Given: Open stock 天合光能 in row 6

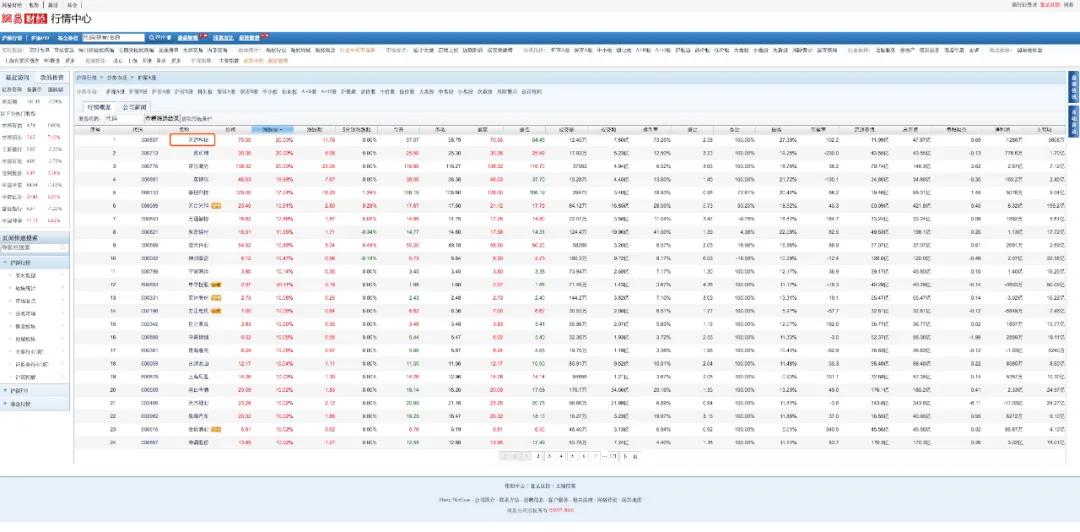Looking at the screenshot, I should tap(198, 205).
